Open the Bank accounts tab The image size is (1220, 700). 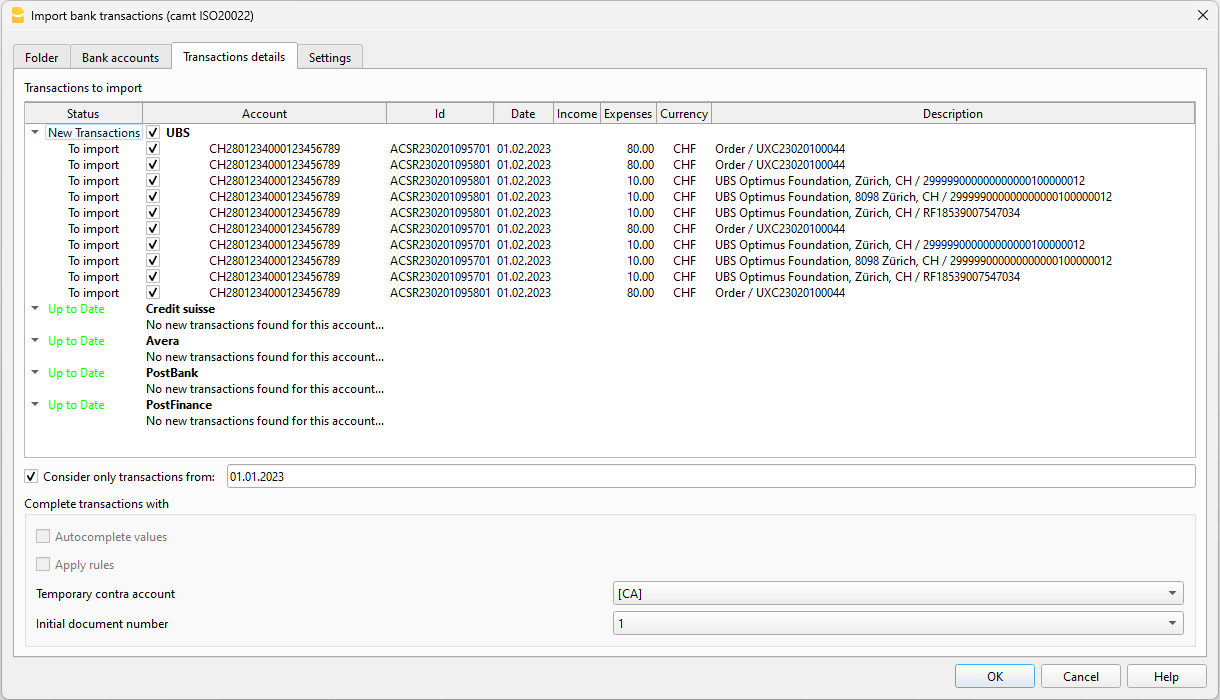[120, 57]
